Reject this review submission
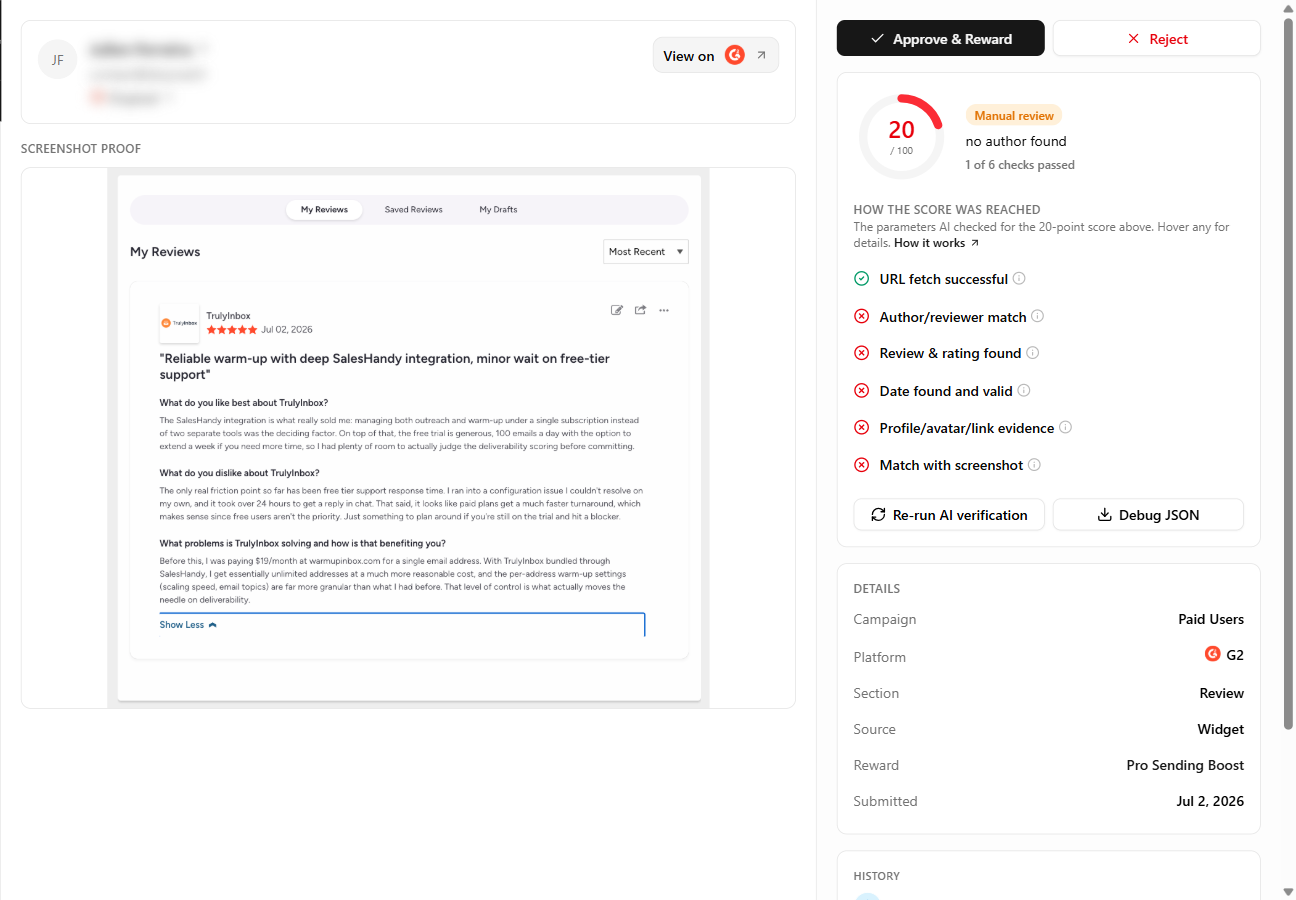This screenshot has height=900, width=1296. (x=1157, y=39)
